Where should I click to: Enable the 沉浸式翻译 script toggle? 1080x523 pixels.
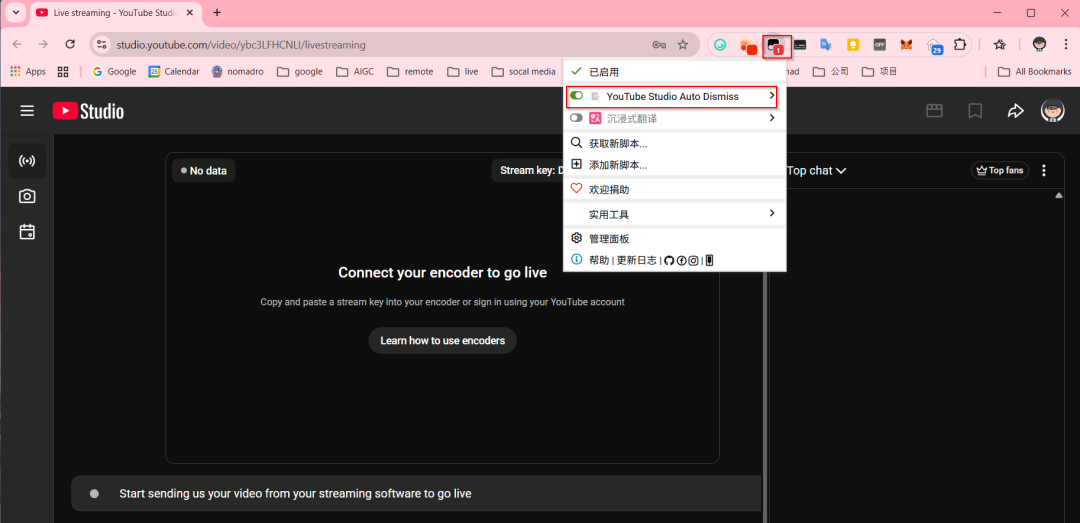[577, 118]
